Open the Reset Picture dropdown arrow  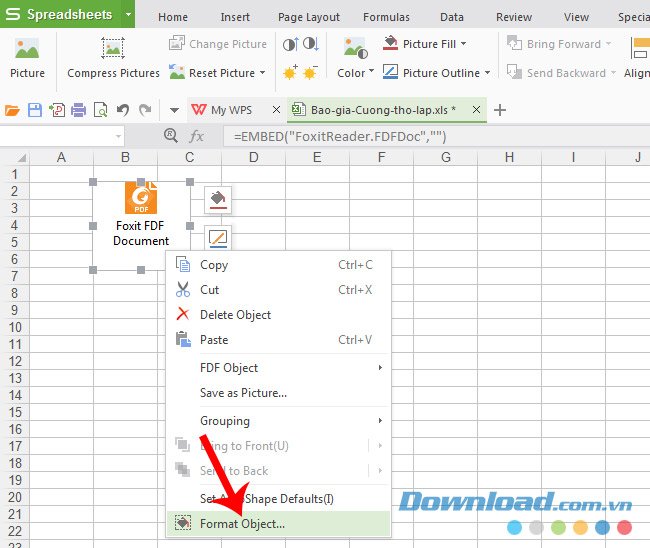click(263, 73)
